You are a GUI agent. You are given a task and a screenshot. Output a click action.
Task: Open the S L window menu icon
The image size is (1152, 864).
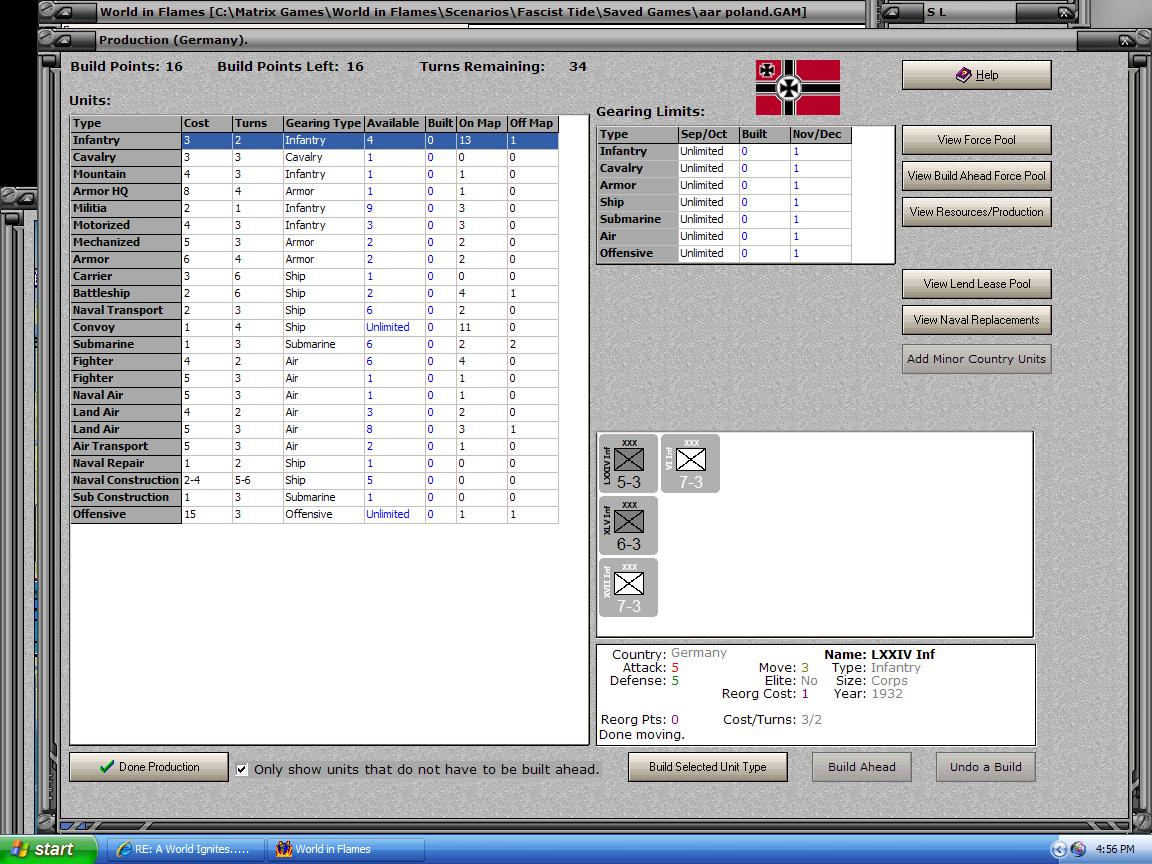click(891, 12)
